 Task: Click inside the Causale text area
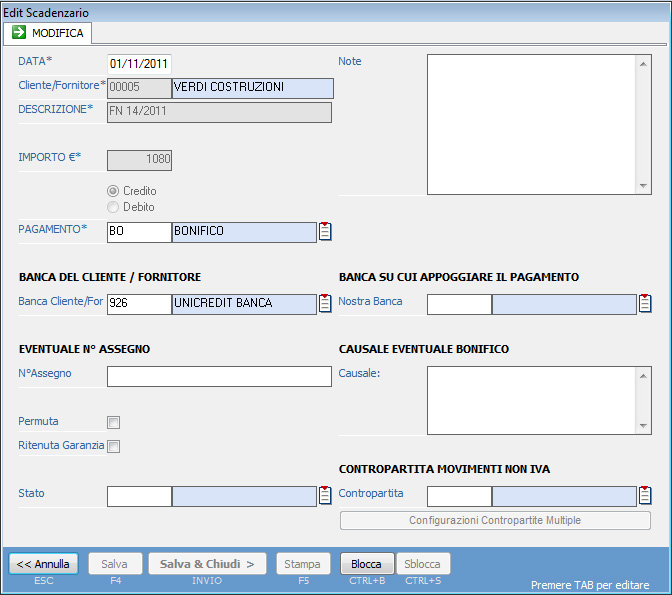point(530,400)
